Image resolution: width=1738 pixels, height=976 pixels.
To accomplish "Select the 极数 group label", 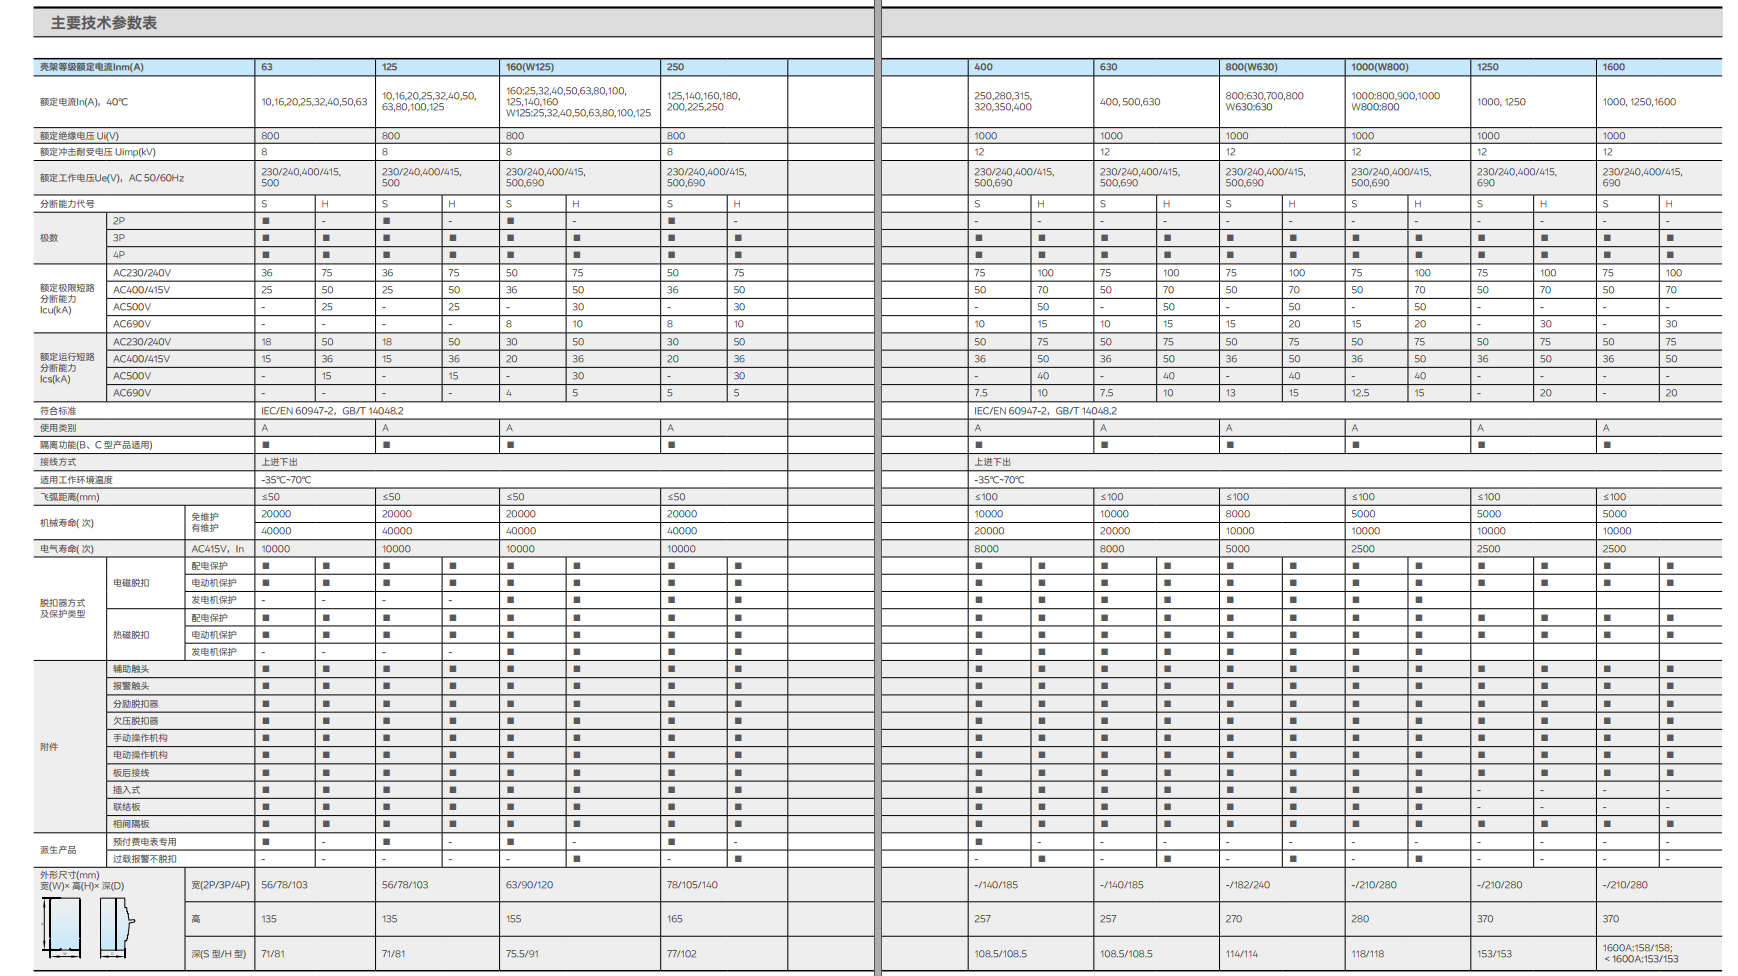I will [49, 238].
